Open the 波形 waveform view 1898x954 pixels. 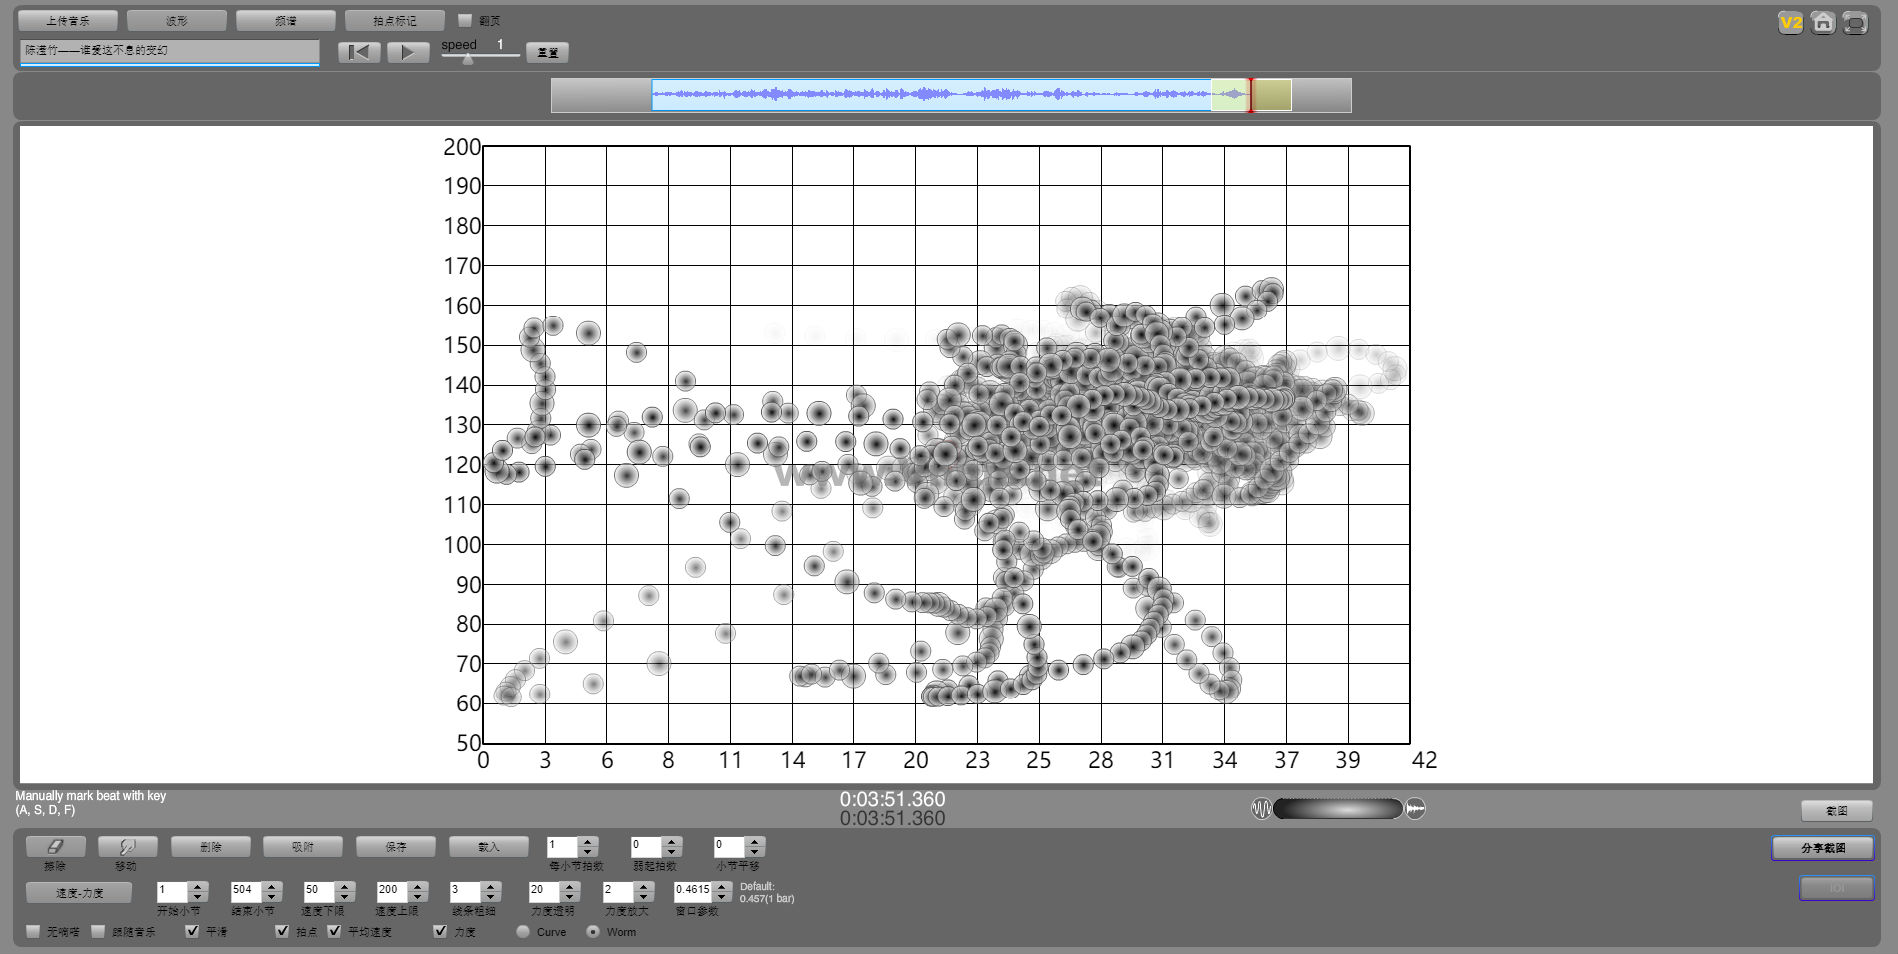(x=177, y=20)
